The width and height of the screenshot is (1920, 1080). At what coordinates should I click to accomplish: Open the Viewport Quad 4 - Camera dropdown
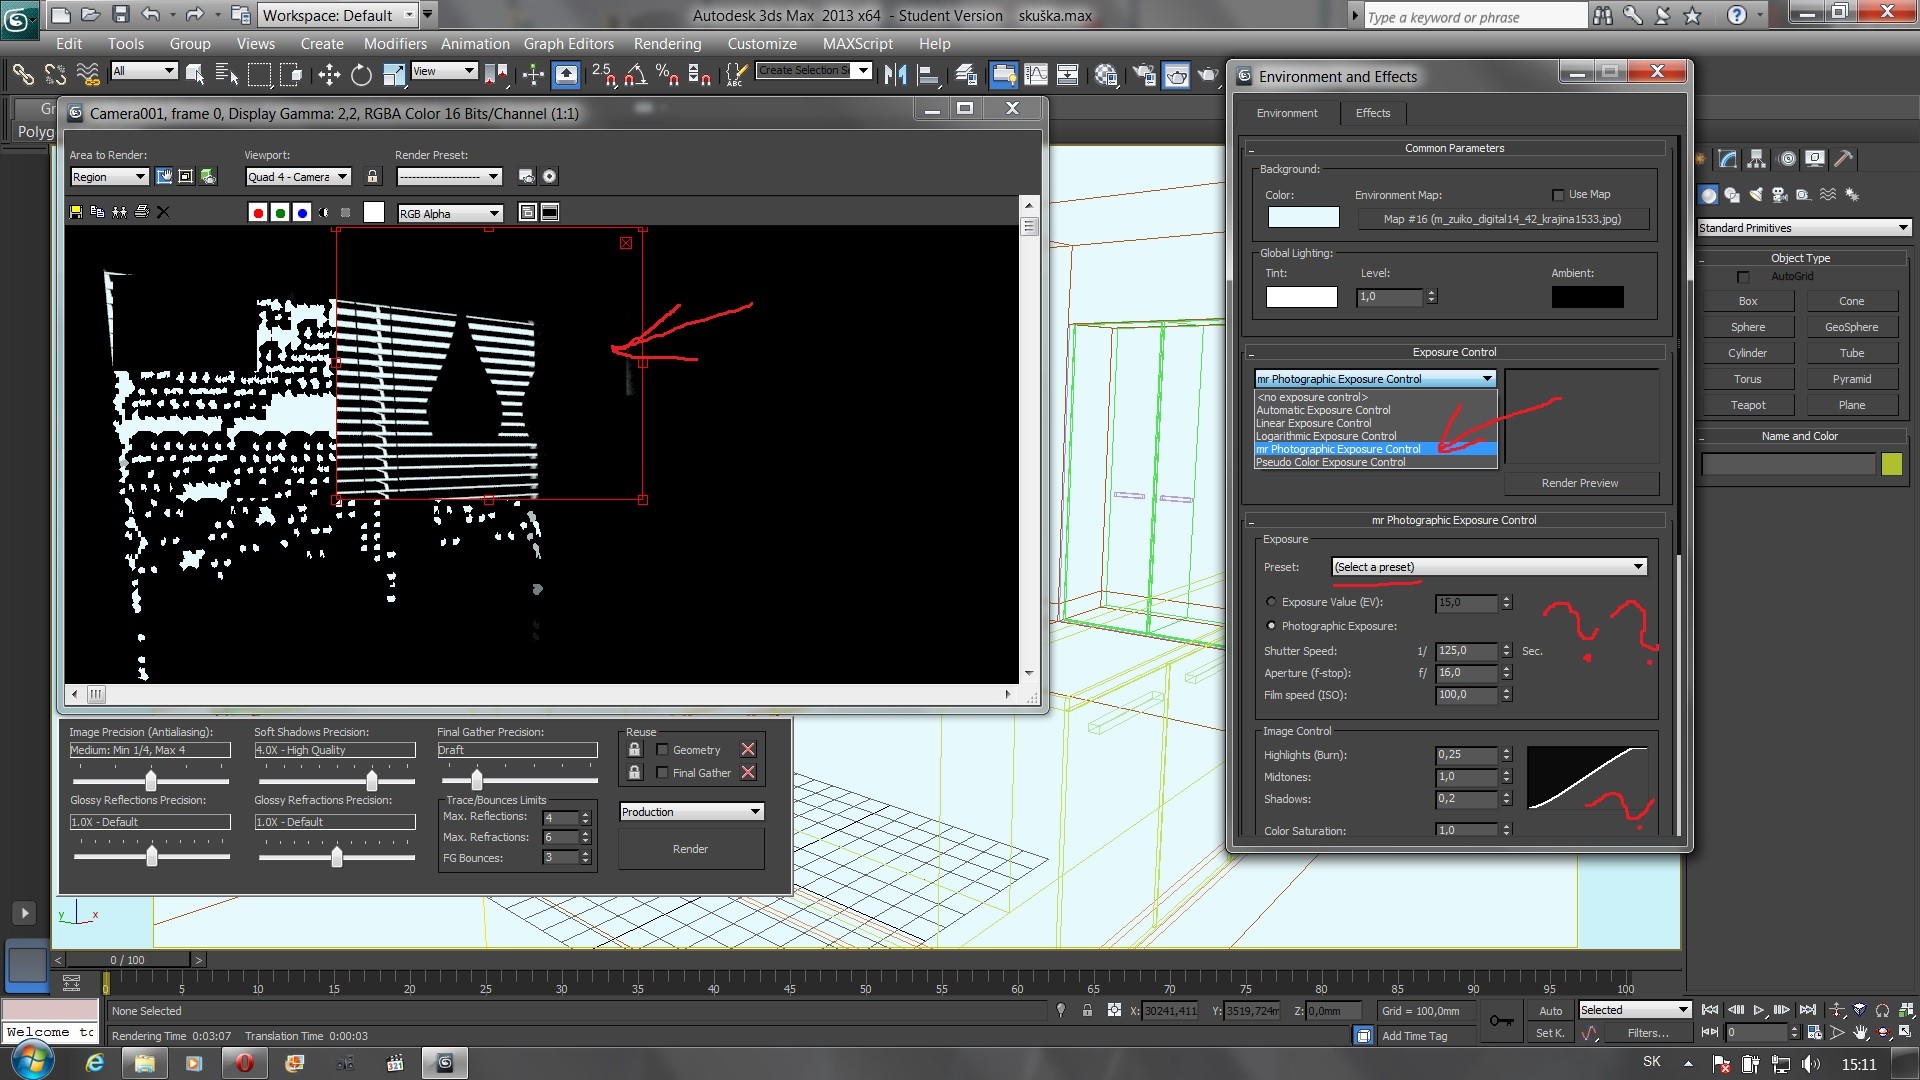(298, 177)
